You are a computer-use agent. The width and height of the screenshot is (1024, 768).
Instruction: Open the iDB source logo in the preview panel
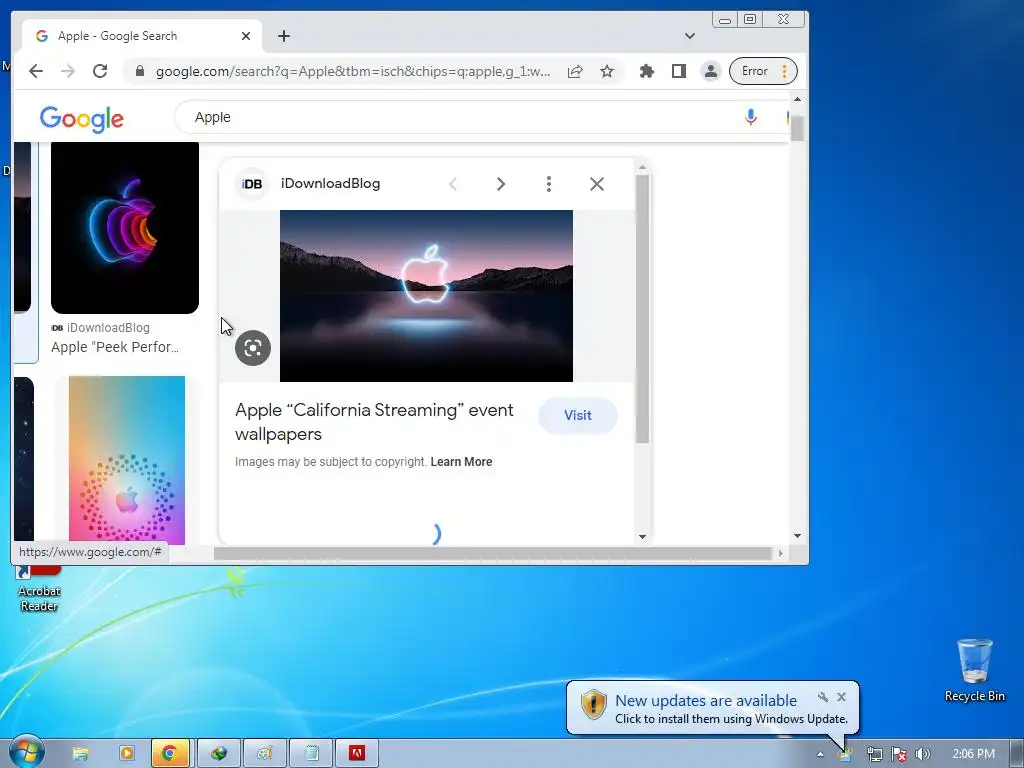[x=251, y=184]
